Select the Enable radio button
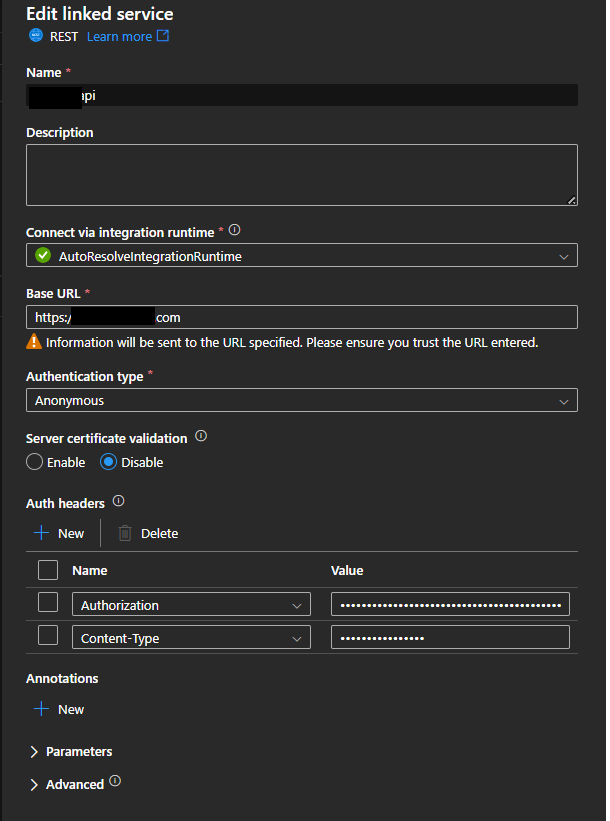This screenshot has height=821, width=610. [34, 461]
